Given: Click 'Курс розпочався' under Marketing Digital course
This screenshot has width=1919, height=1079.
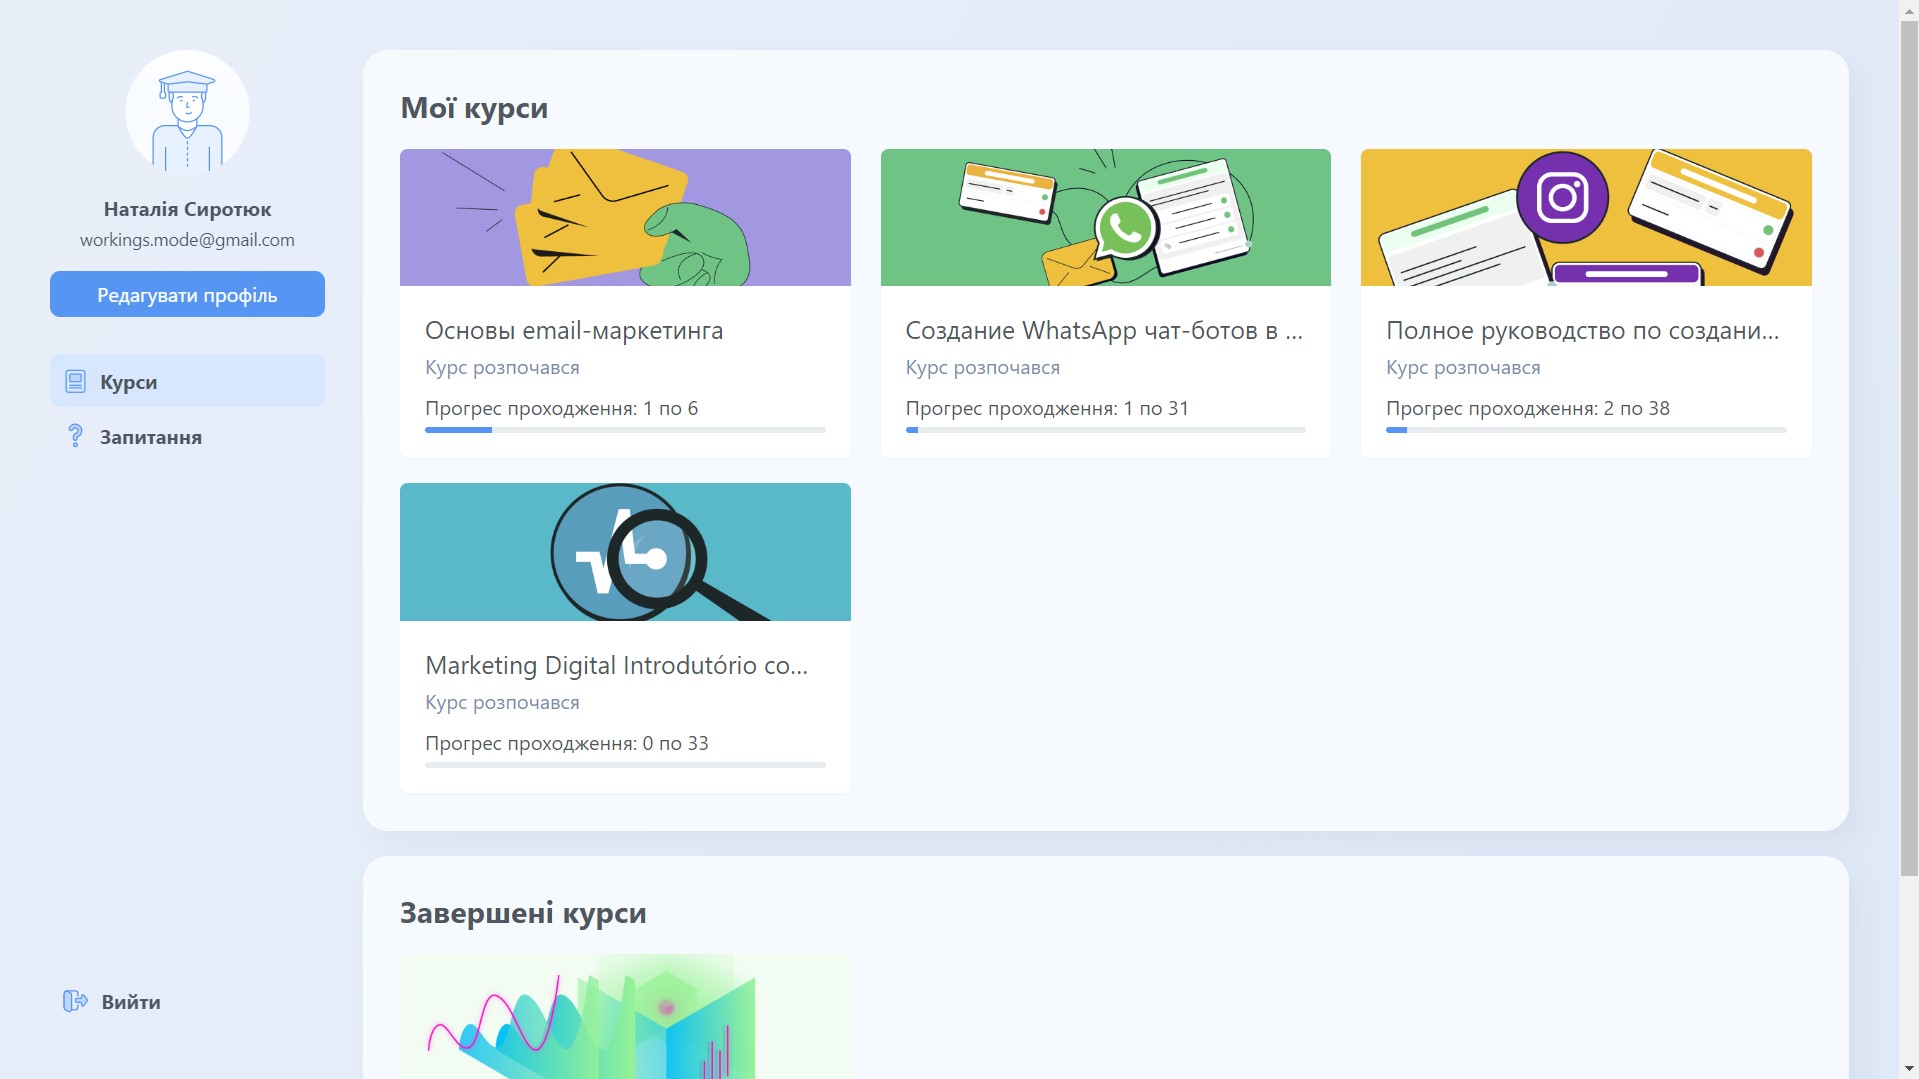Looking at the screenshot, I should 502,702.
